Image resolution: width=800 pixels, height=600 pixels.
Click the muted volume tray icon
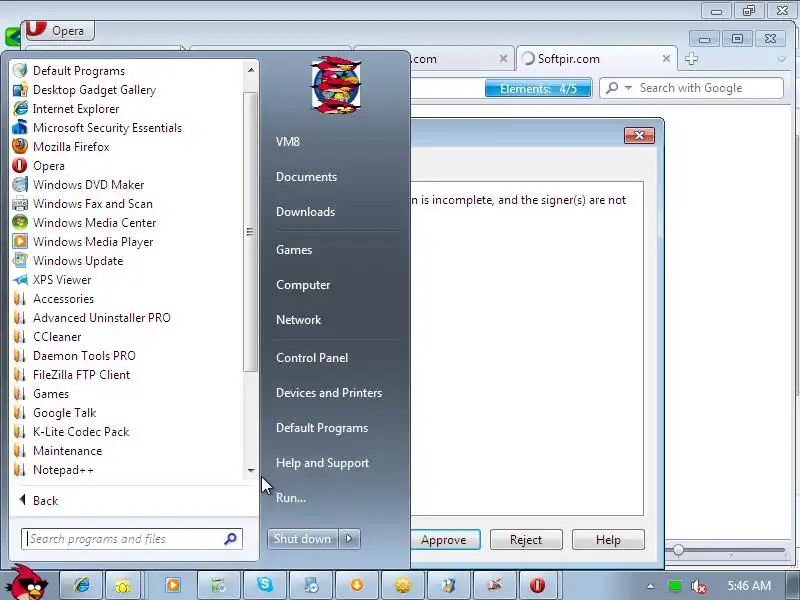(698, 587)
